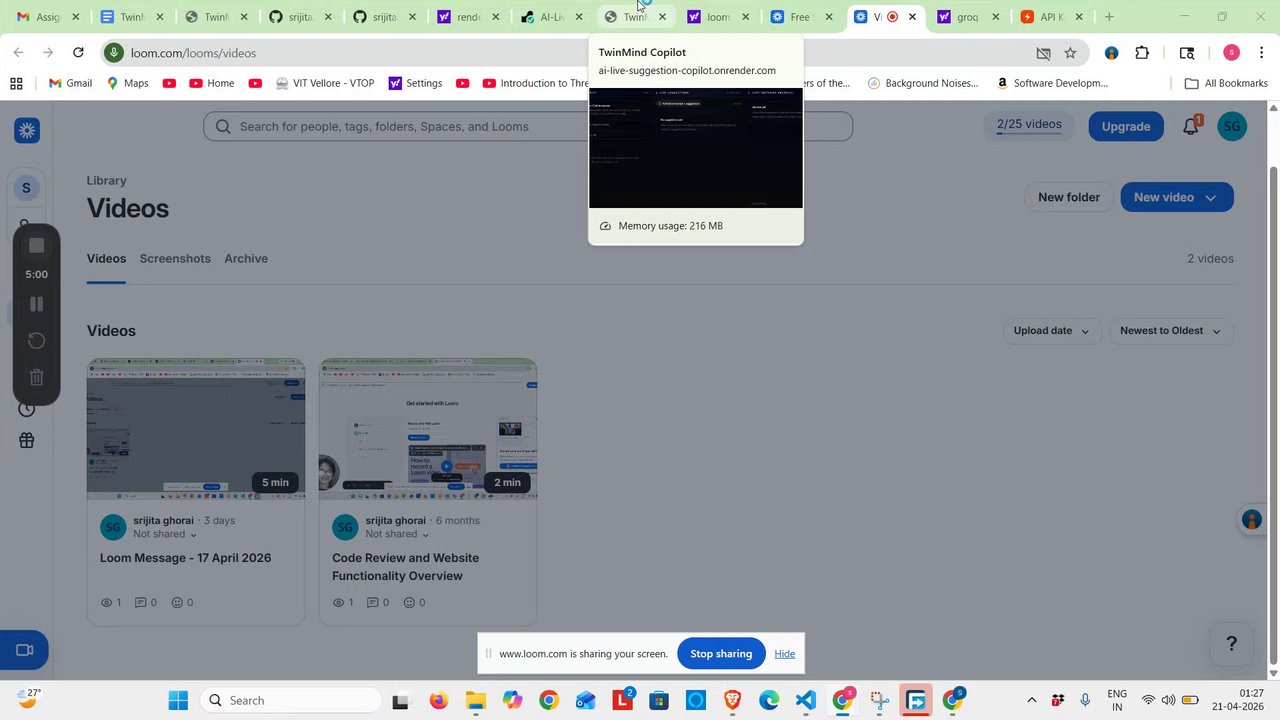Switch to the Archive tab
Image resolution: width=1280 pixels, height=720 pixels.
tap(246, 258)
